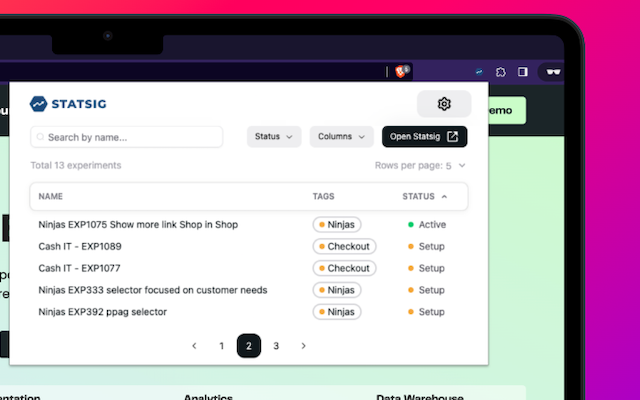Click Ninjas tag on EXP392 row

click(337, 312)
